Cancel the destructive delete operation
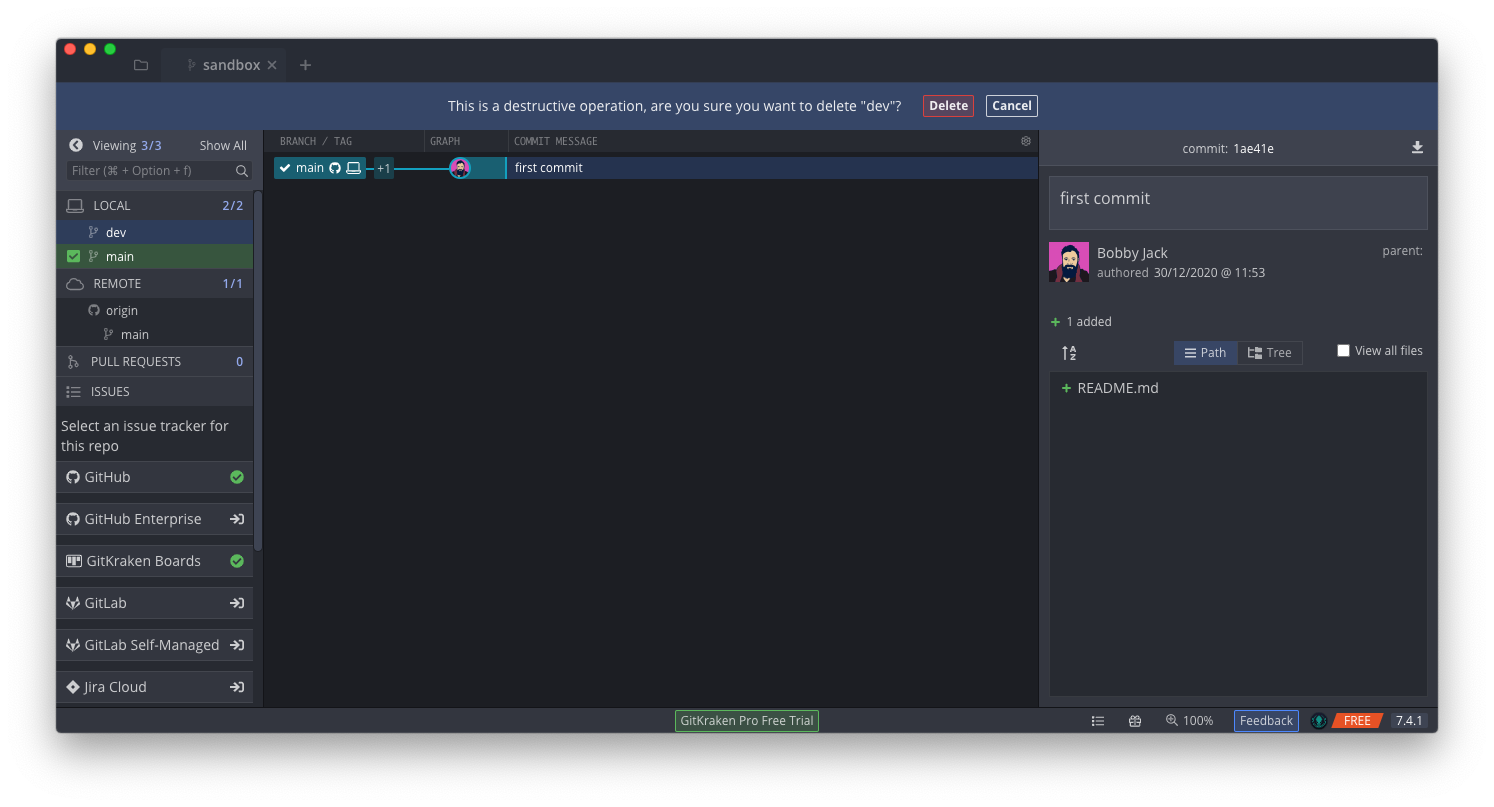The image size is (1494, 807). 1011,105
